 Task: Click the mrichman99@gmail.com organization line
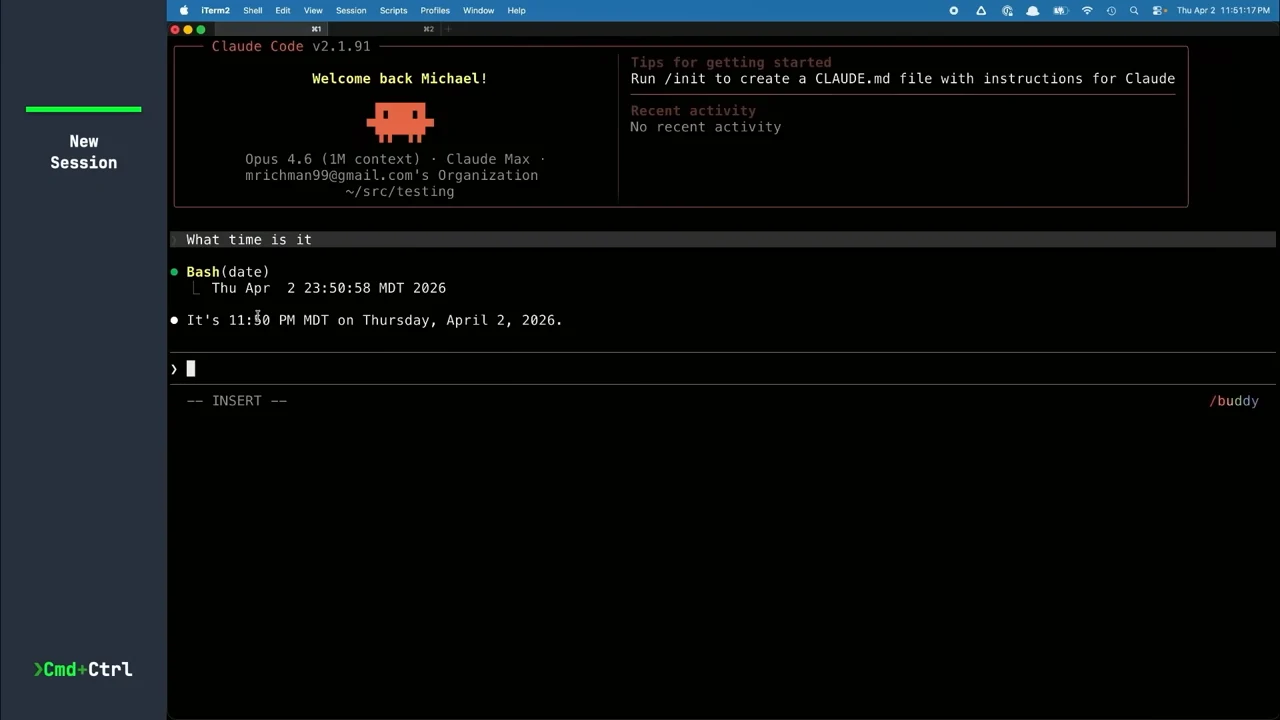392,175
